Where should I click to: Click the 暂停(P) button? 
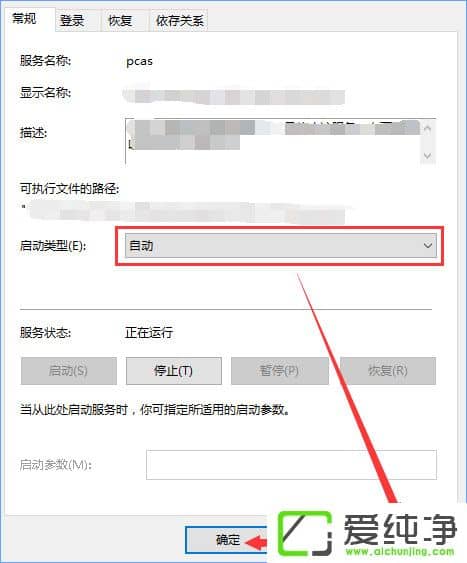pyautogui.click(x=280, y=371)
